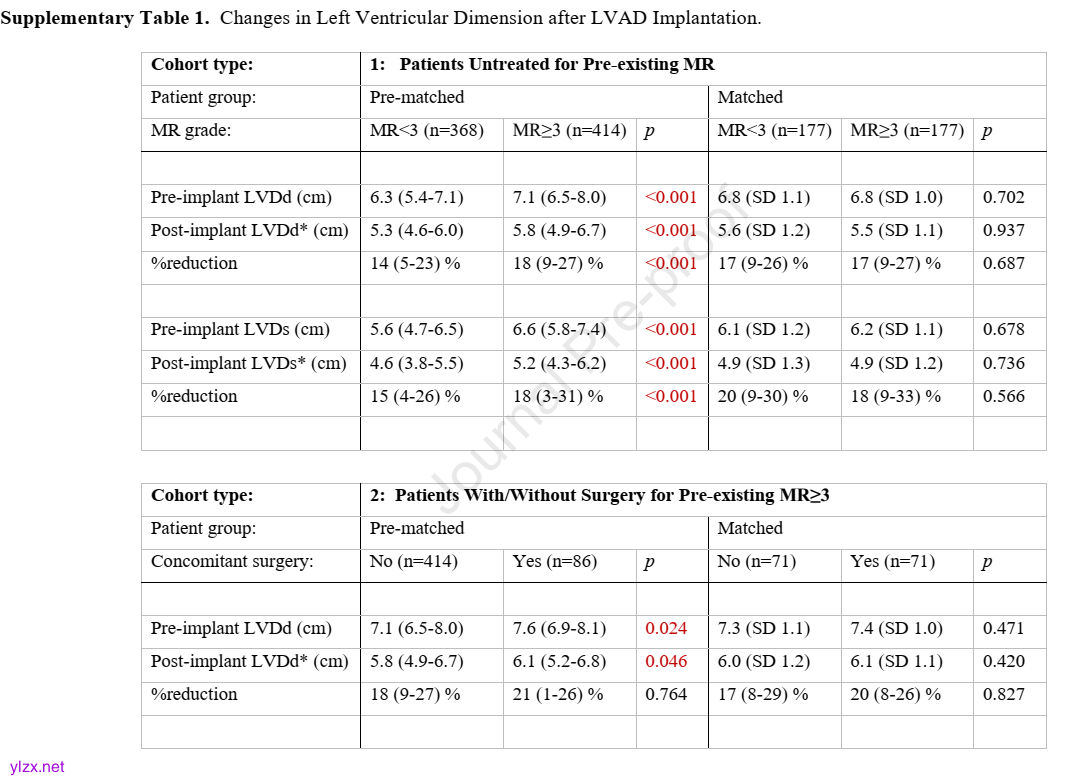Image resolution: width=1068 pixels, height=782 pixels.
Task: Click the MR≥3 (n=414) column header
Action: [x=569, y=131]
